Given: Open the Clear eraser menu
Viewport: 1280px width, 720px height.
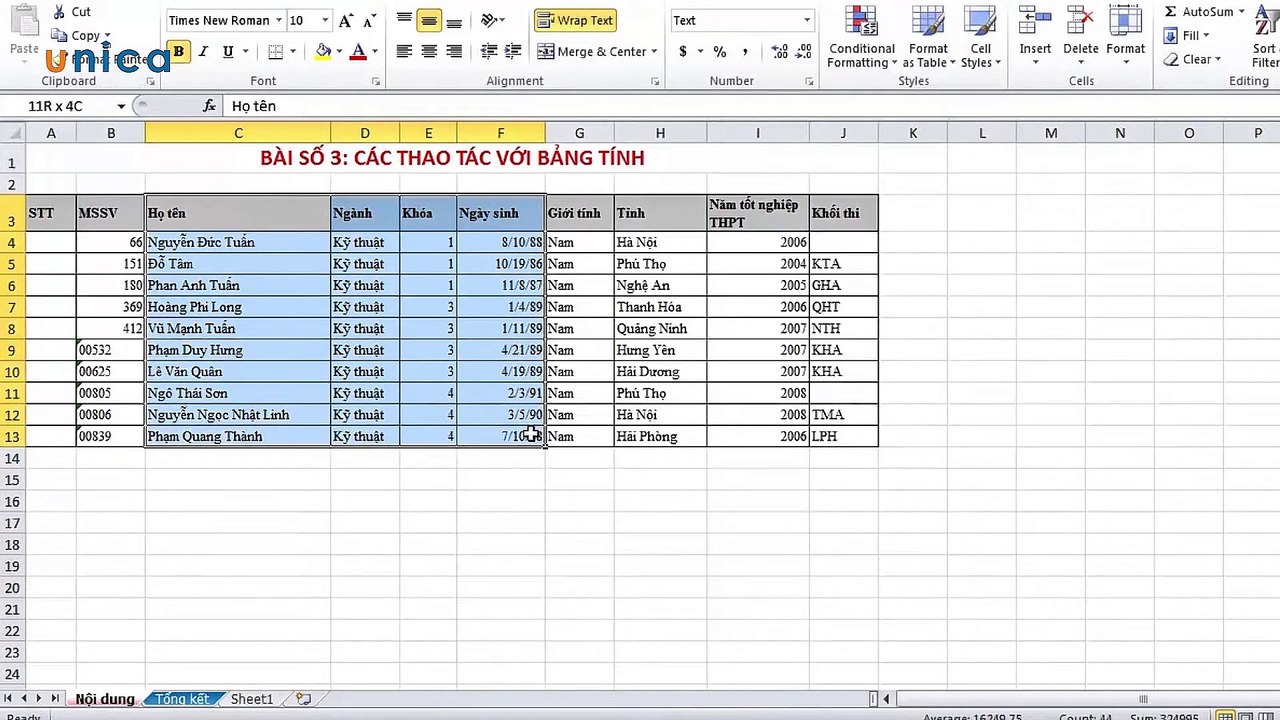Looking at the screenshot, I should 1193,59.
